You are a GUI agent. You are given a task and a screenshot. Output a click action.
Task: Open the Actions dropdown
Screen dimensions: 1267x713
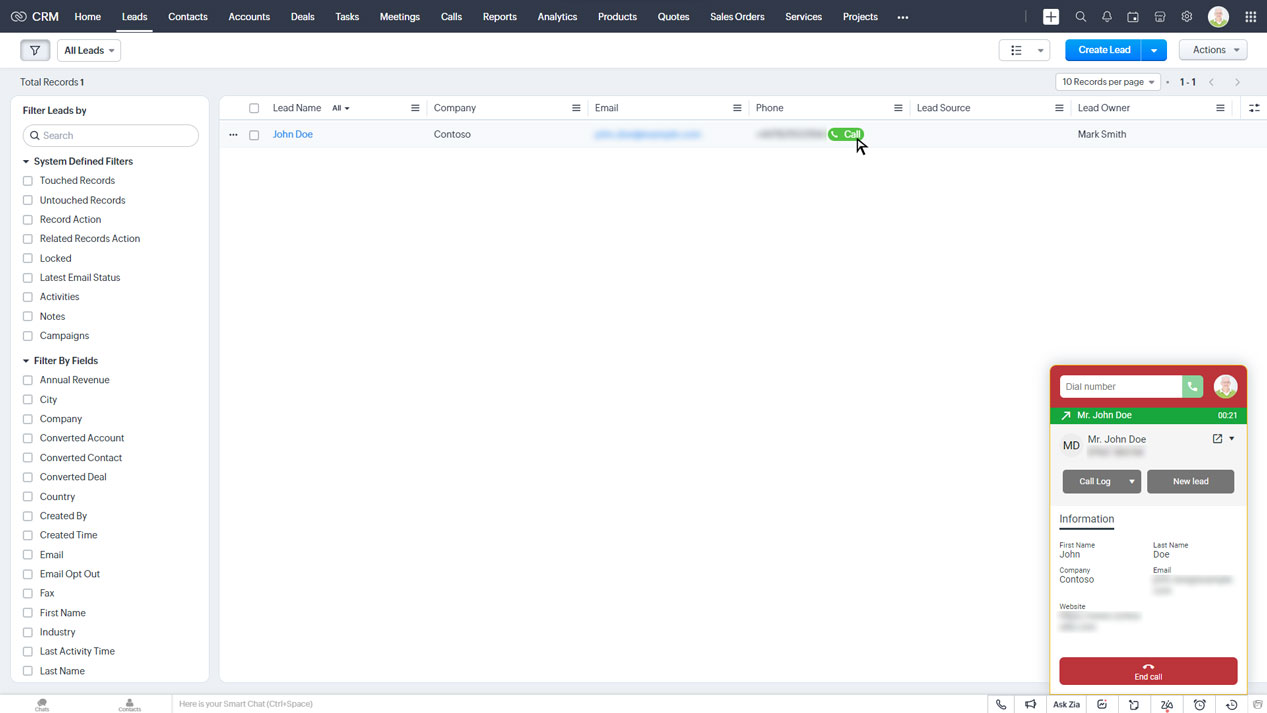[1213, 50]
